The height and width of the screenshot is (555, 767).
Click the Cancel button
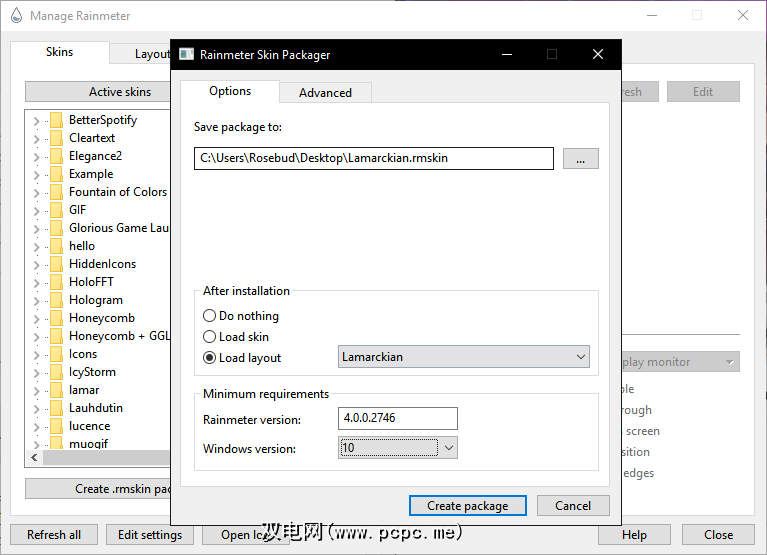coord(573,506)
